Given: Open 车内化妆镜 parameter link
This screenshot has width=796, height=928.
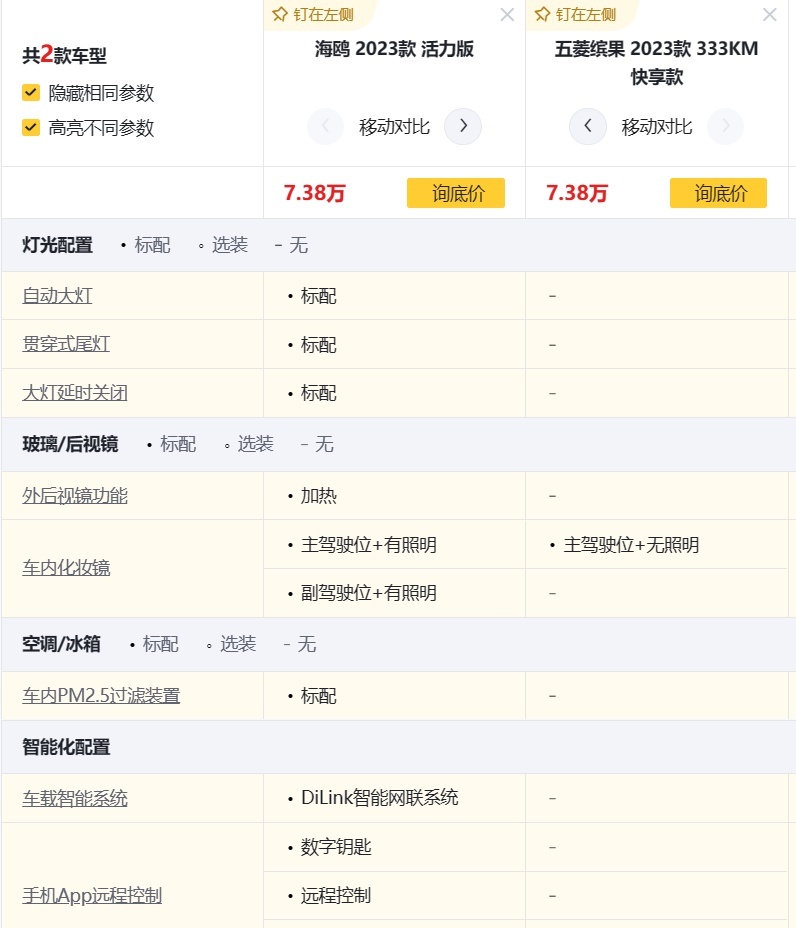Looking at the screenshot, I should click(66, 568).
